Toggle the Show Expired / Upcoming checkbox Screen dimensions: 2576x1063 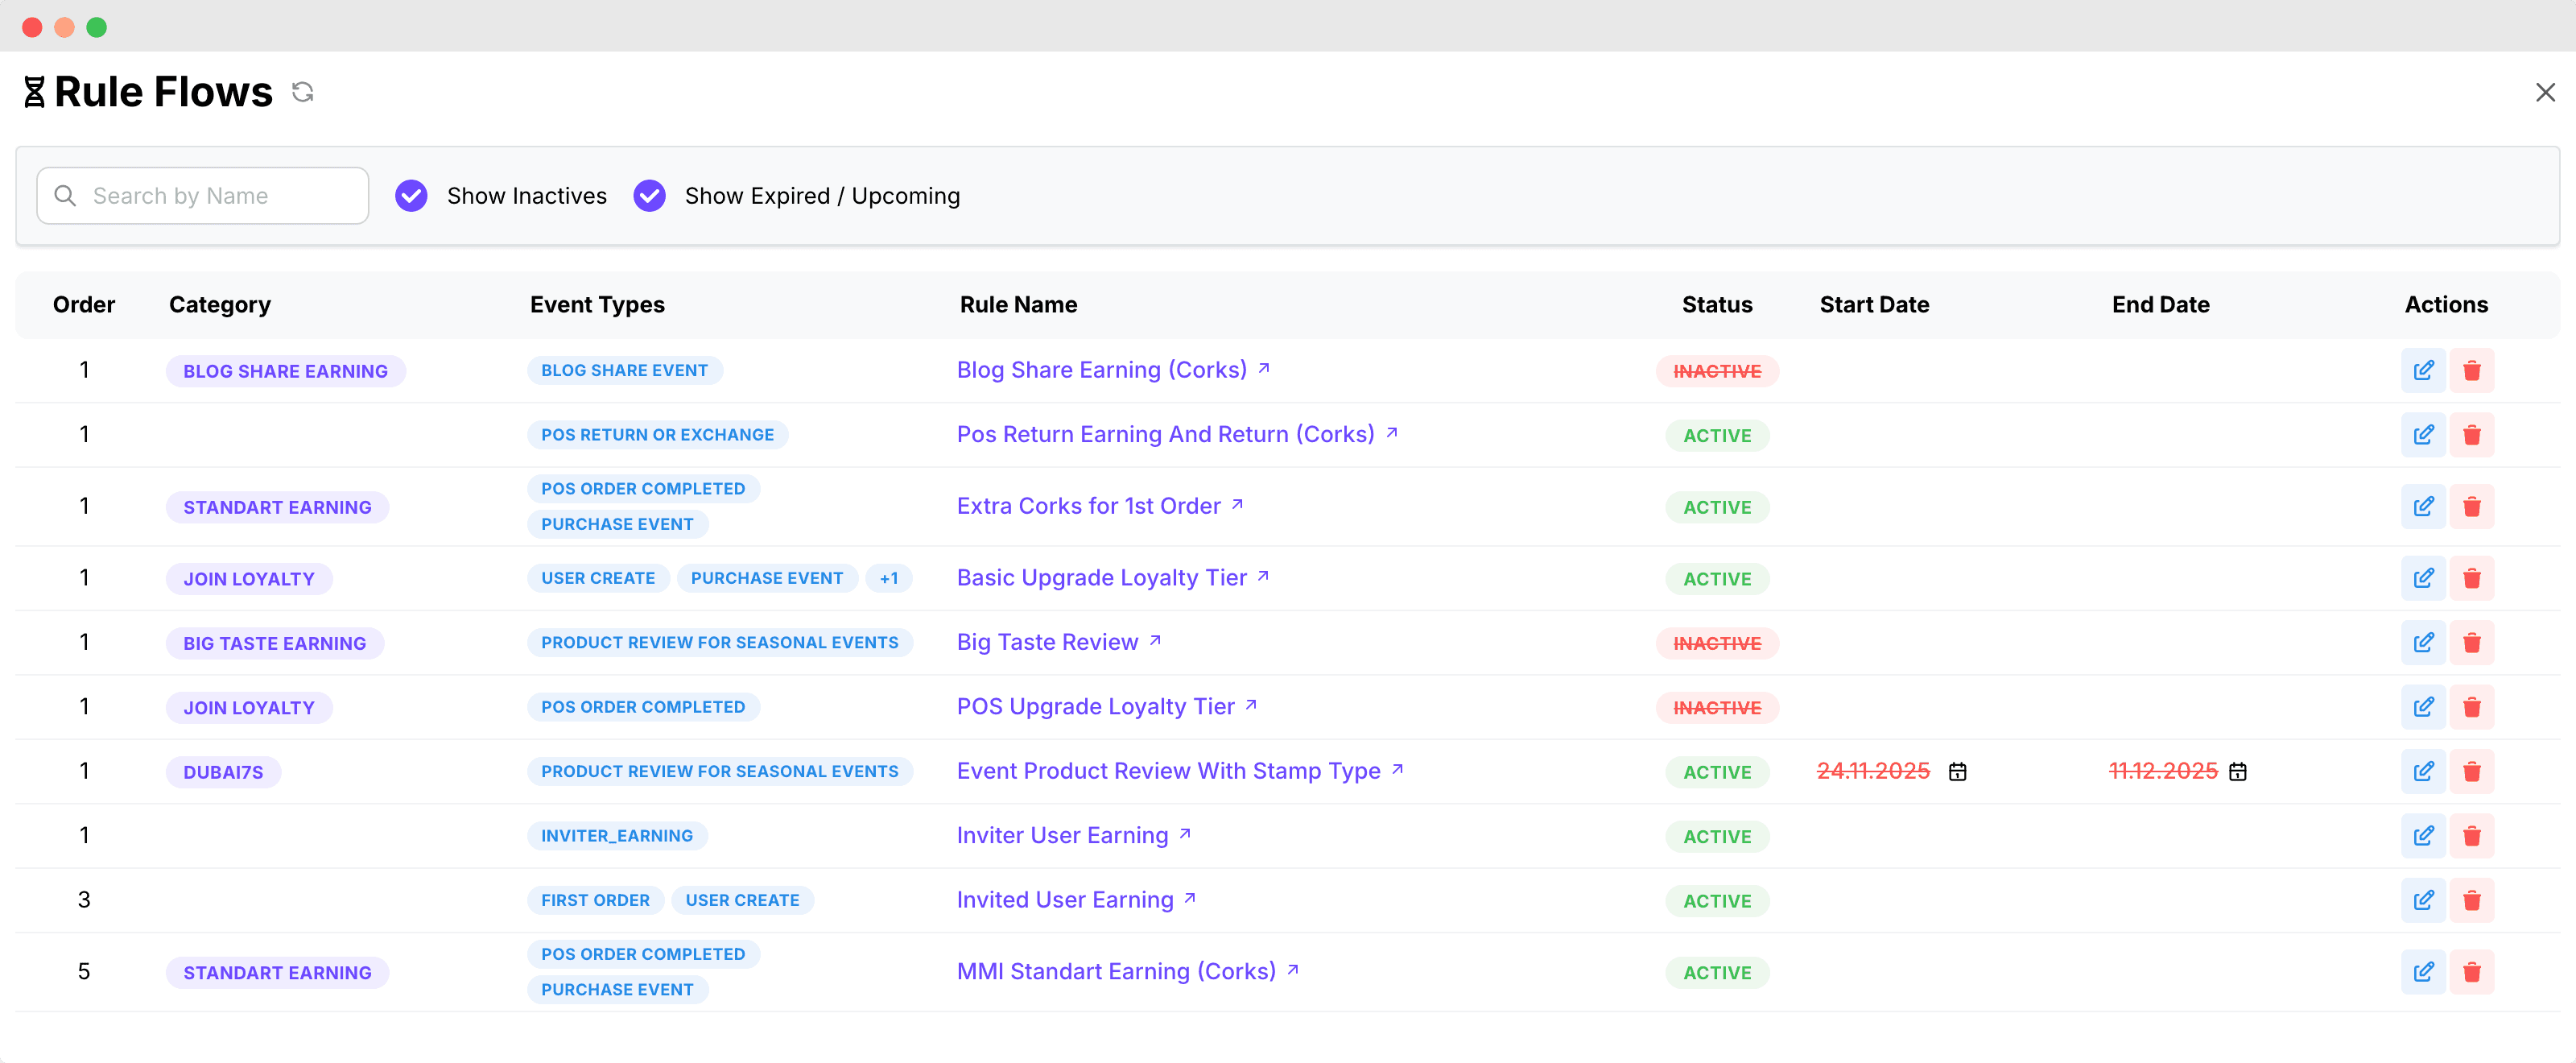pyautogui.click(x=649, y=196)
